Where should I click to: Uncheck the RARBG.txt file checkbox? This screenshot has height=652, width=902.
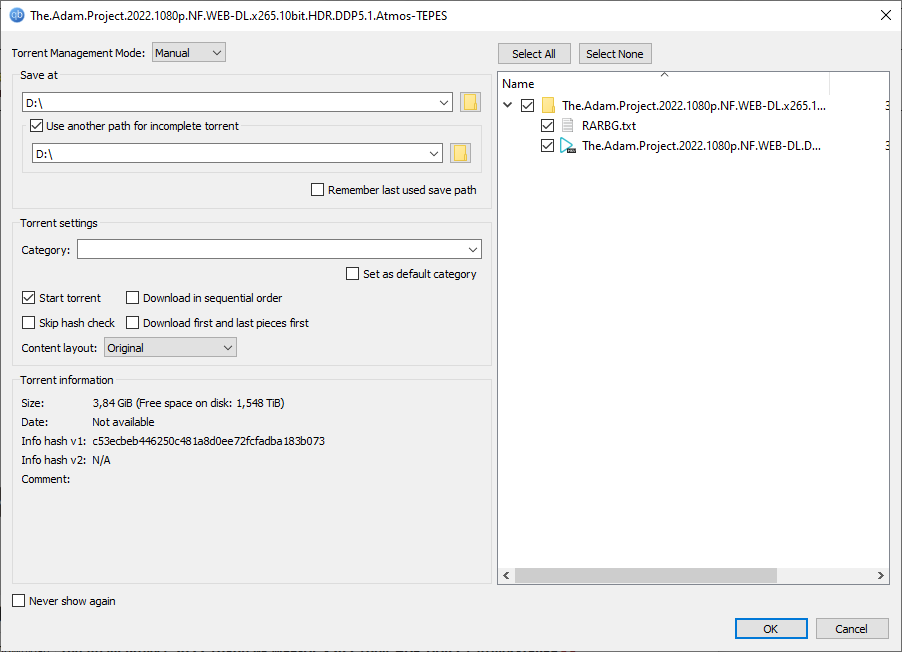pyautogui.click(x=547, y=125)
